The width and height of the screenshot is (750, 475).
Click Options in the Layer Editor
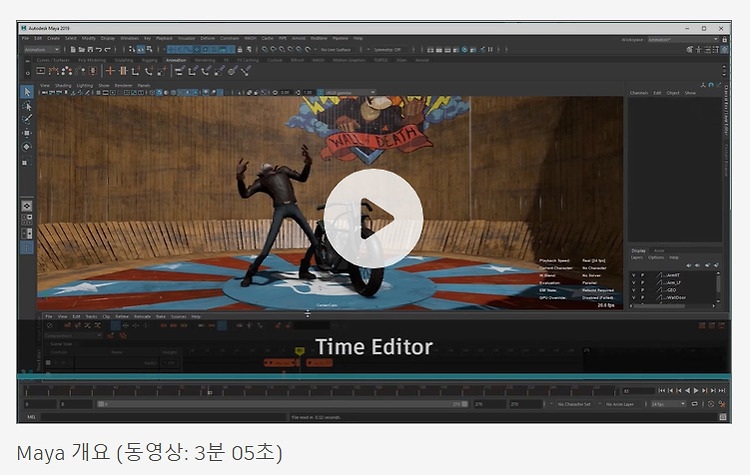tap(656, 257)
